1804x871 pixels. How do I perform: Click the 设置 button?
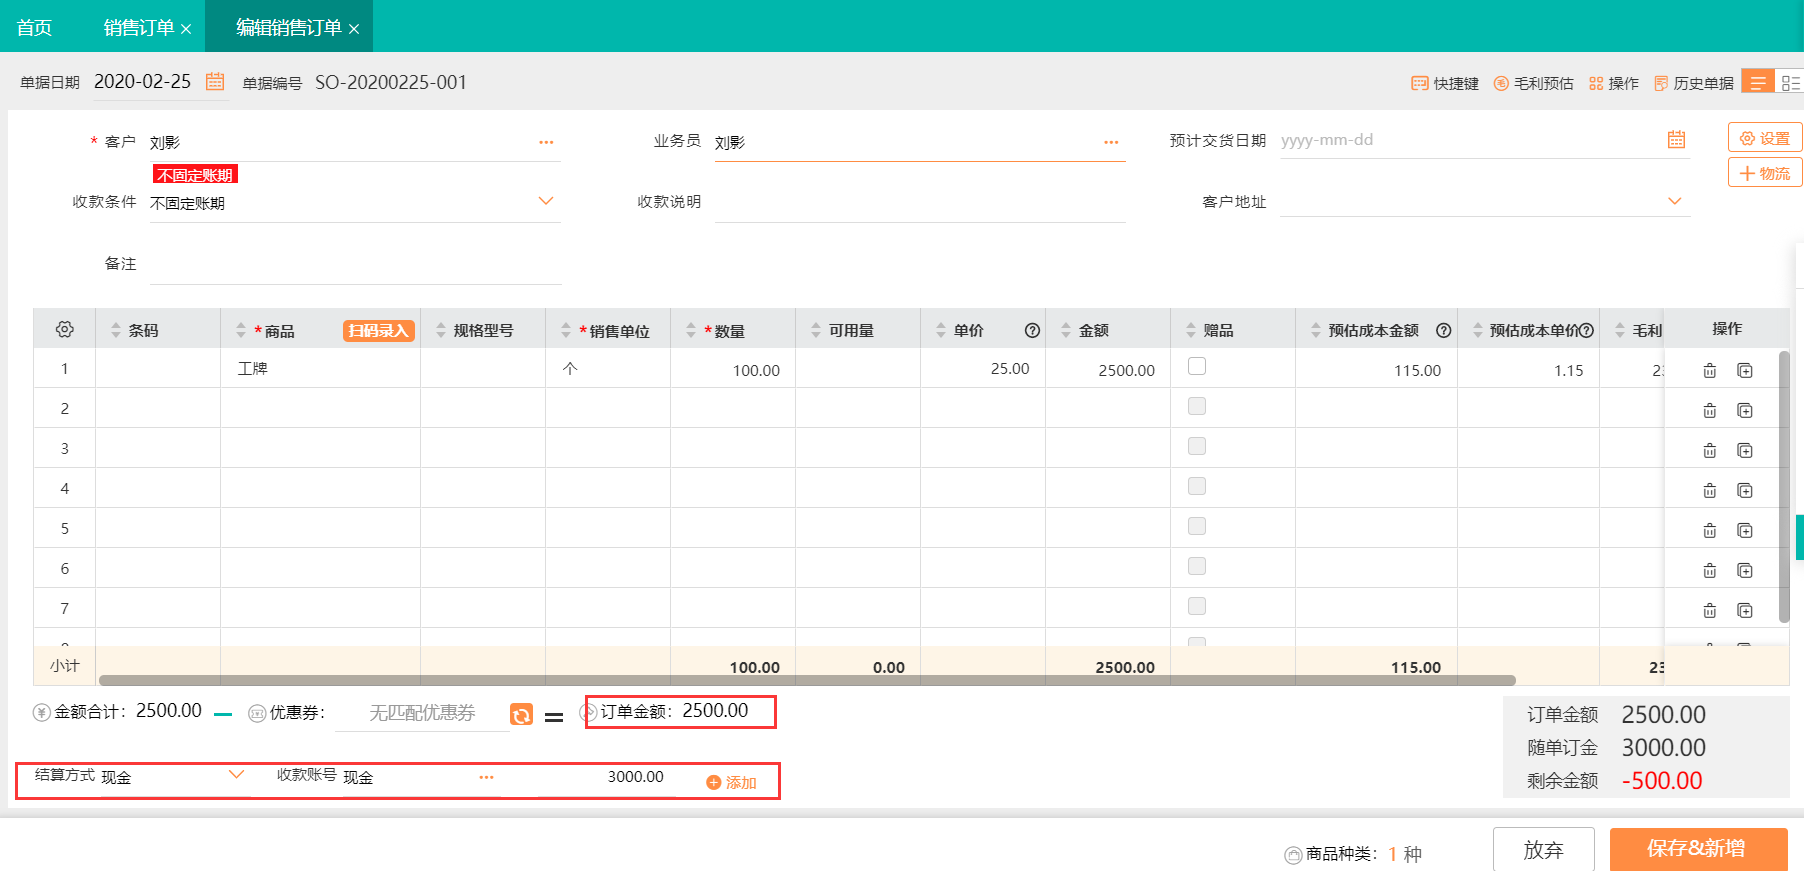(1765, 138)
